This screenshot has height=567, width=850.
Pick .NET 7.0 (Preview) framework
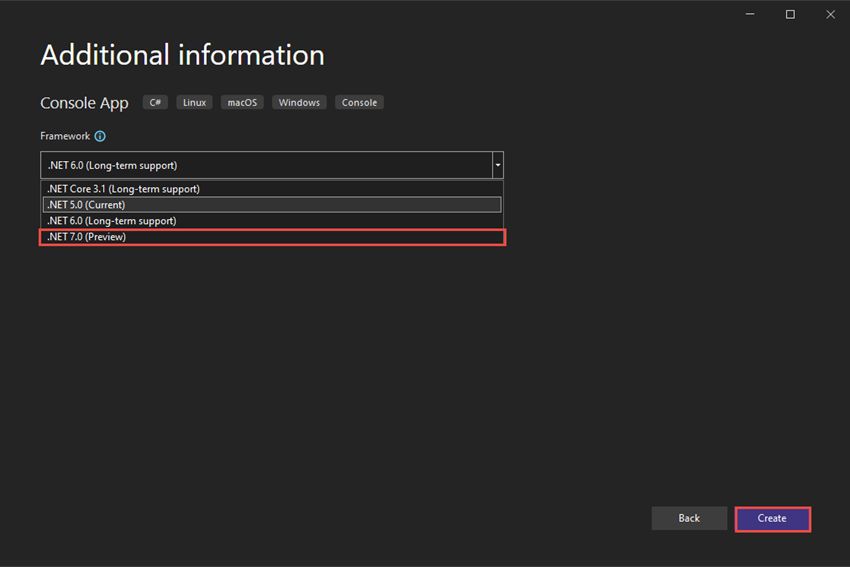(272, 237)
